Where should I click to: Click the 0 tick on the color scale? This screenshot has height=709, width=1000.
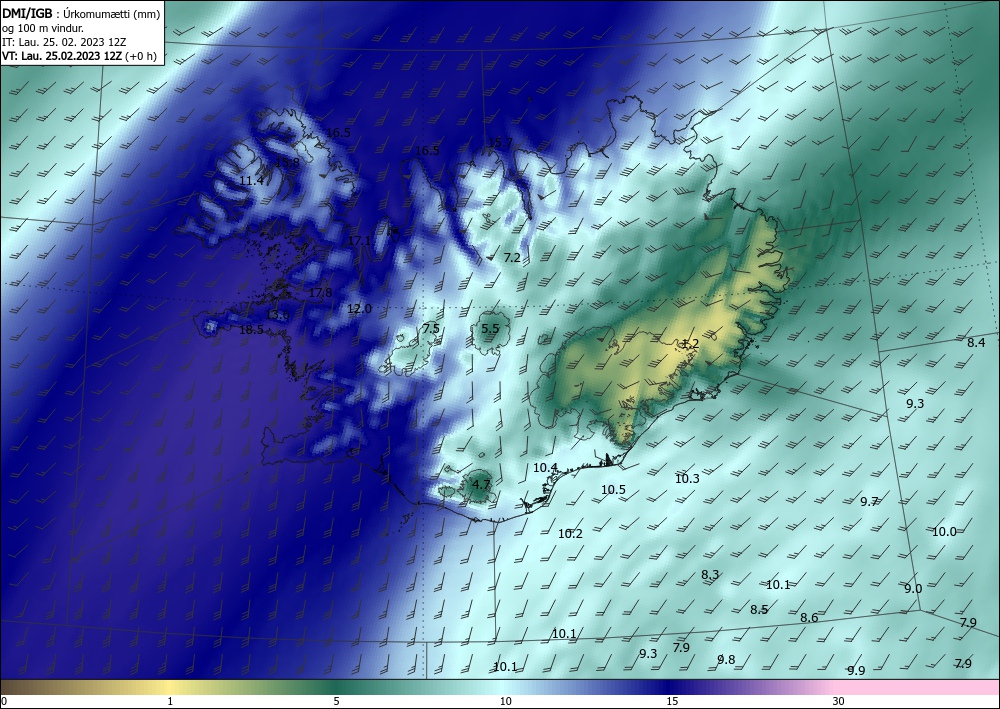pyautogui.click(x=4, y=702)
